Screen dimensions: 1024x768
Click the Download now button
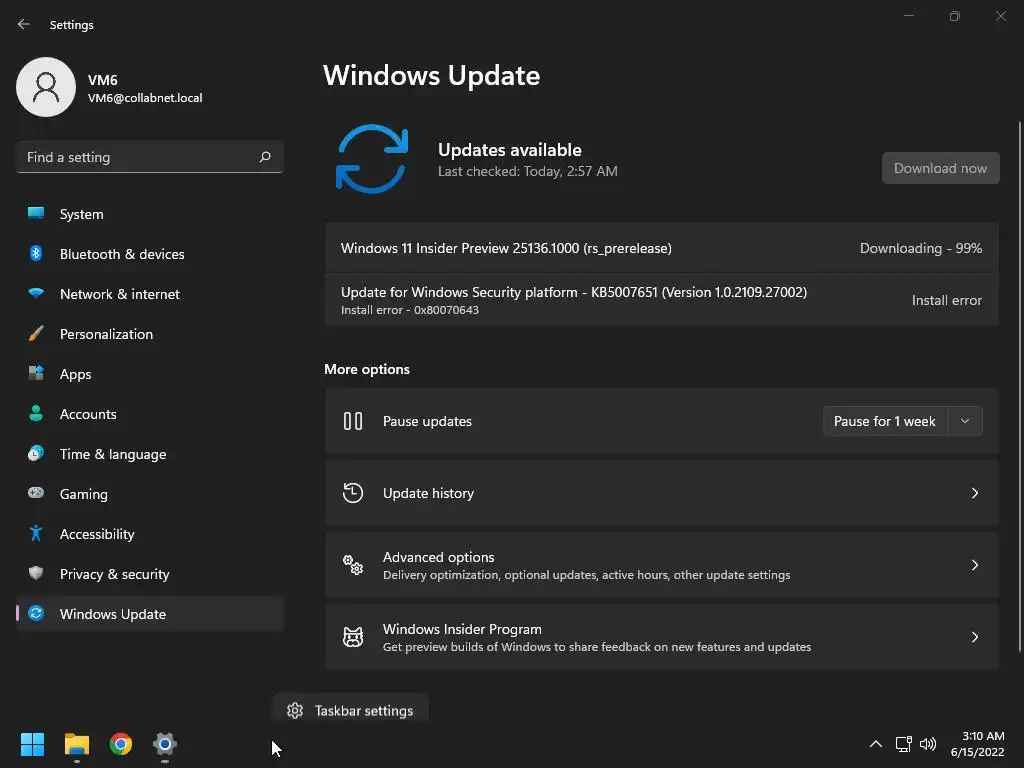[x=940, y=168]
